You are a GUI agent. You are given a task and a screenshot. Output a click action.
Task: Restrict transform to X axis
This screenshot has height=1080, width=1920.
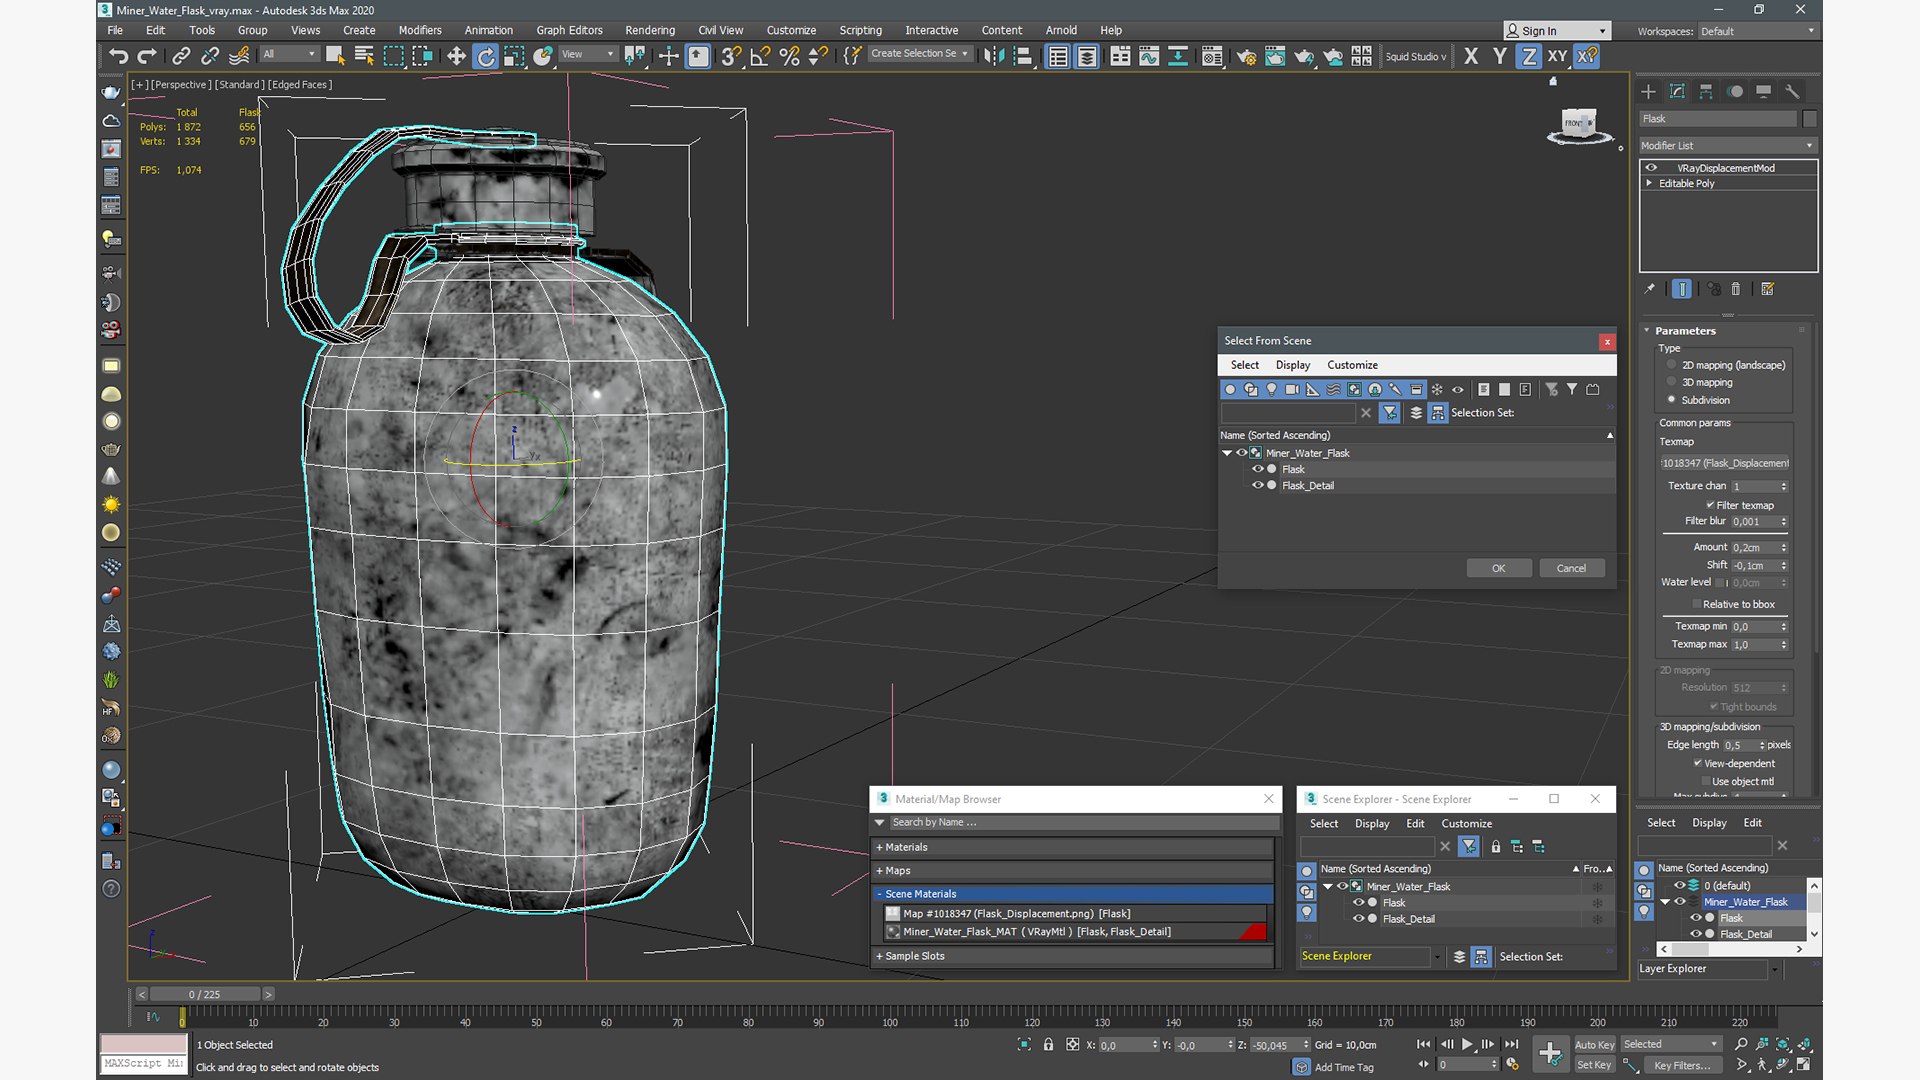pyautogui.click(x=1471, y=56)
